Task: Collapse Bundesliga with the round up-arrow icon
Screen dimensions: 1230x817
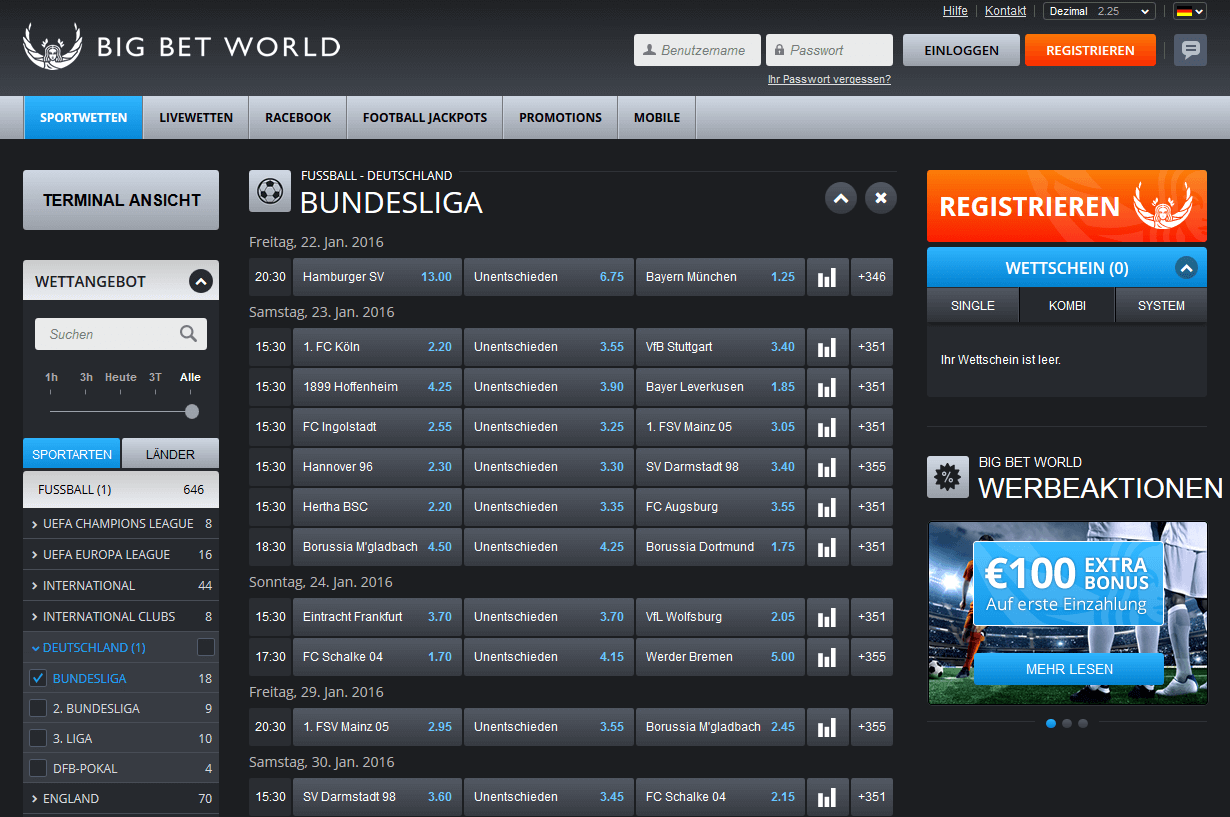Action: [841, 198]
